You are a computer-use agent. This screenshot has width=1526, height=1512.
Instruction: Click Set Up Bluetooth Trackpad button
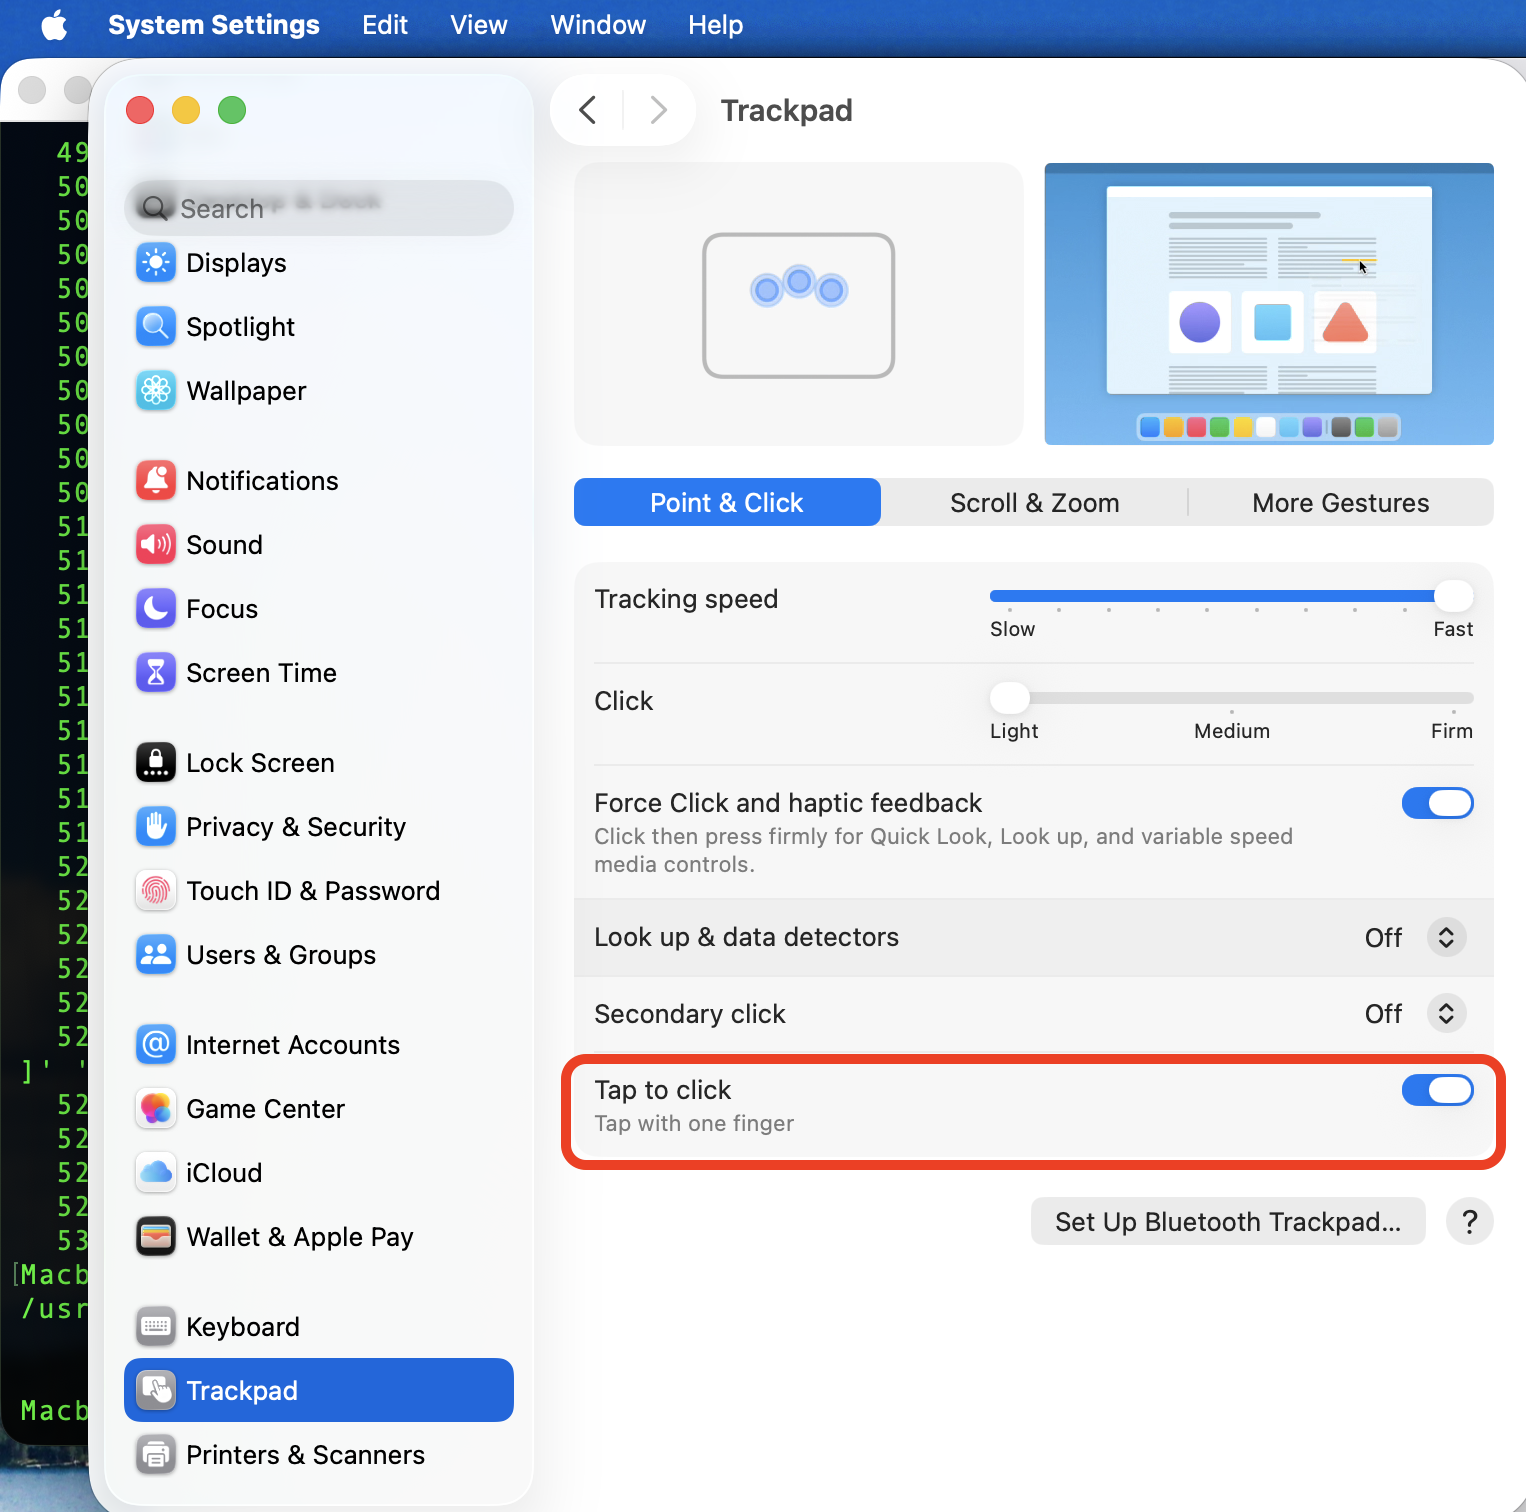click(x=1228, y=1222)
